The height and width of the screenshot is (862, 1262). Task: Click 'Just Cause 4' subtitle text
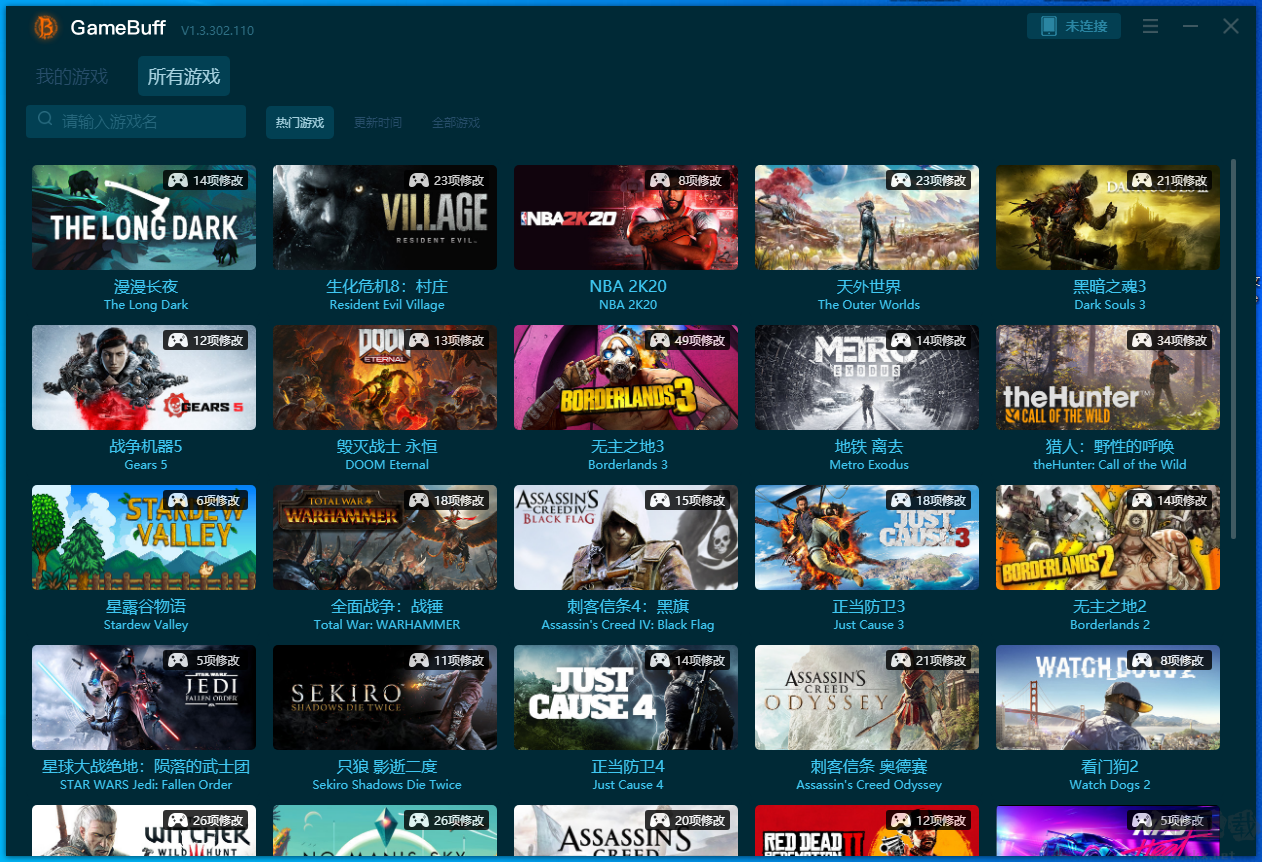pos(628,785)
